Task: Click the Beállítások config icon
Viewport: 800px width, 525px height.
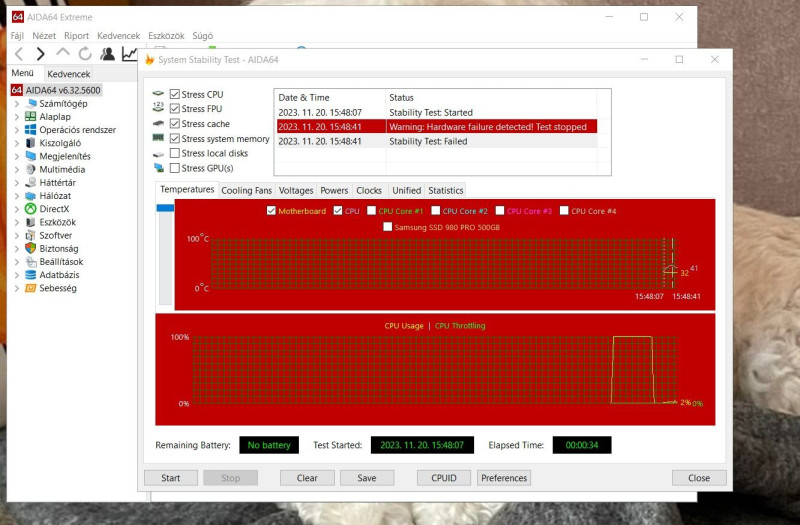Action: point(31,262)
